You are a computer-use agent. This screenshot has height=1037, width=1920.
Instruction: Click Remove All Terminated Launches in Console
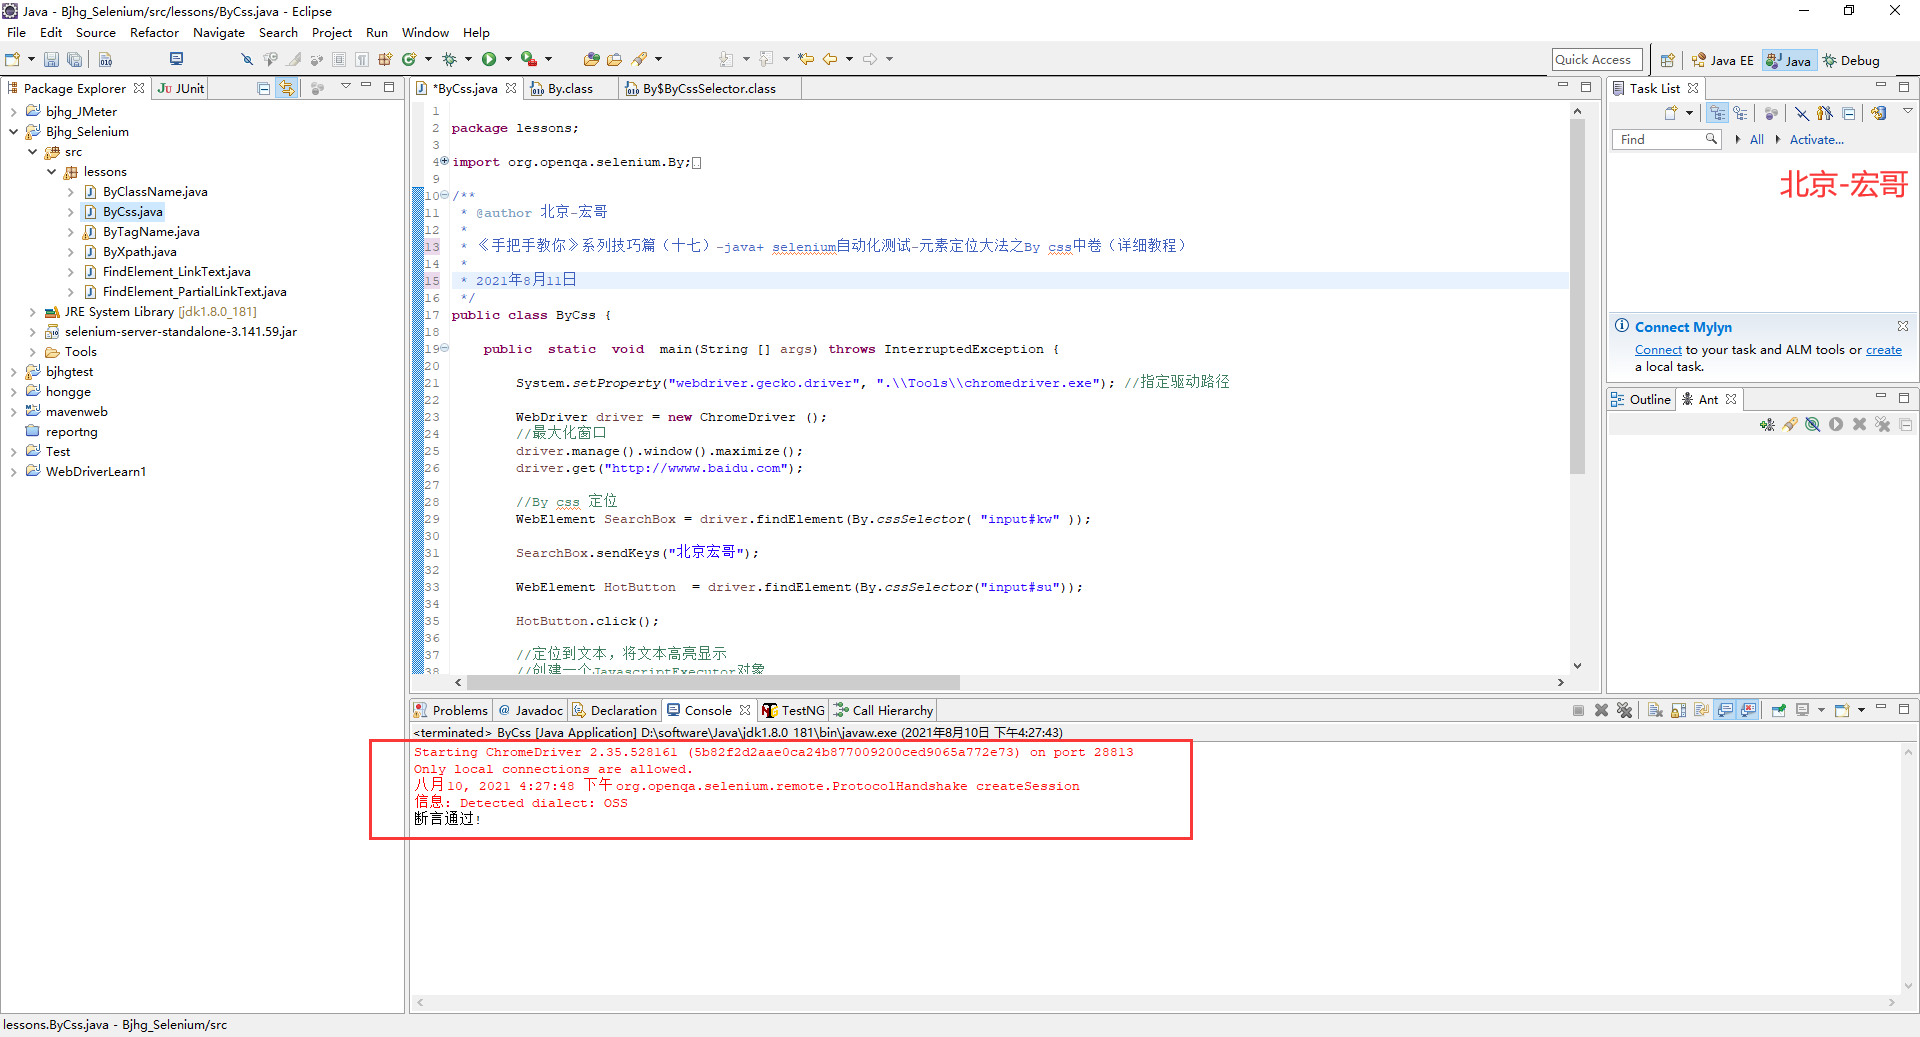pyautogui.click(x=1624, y=711)
